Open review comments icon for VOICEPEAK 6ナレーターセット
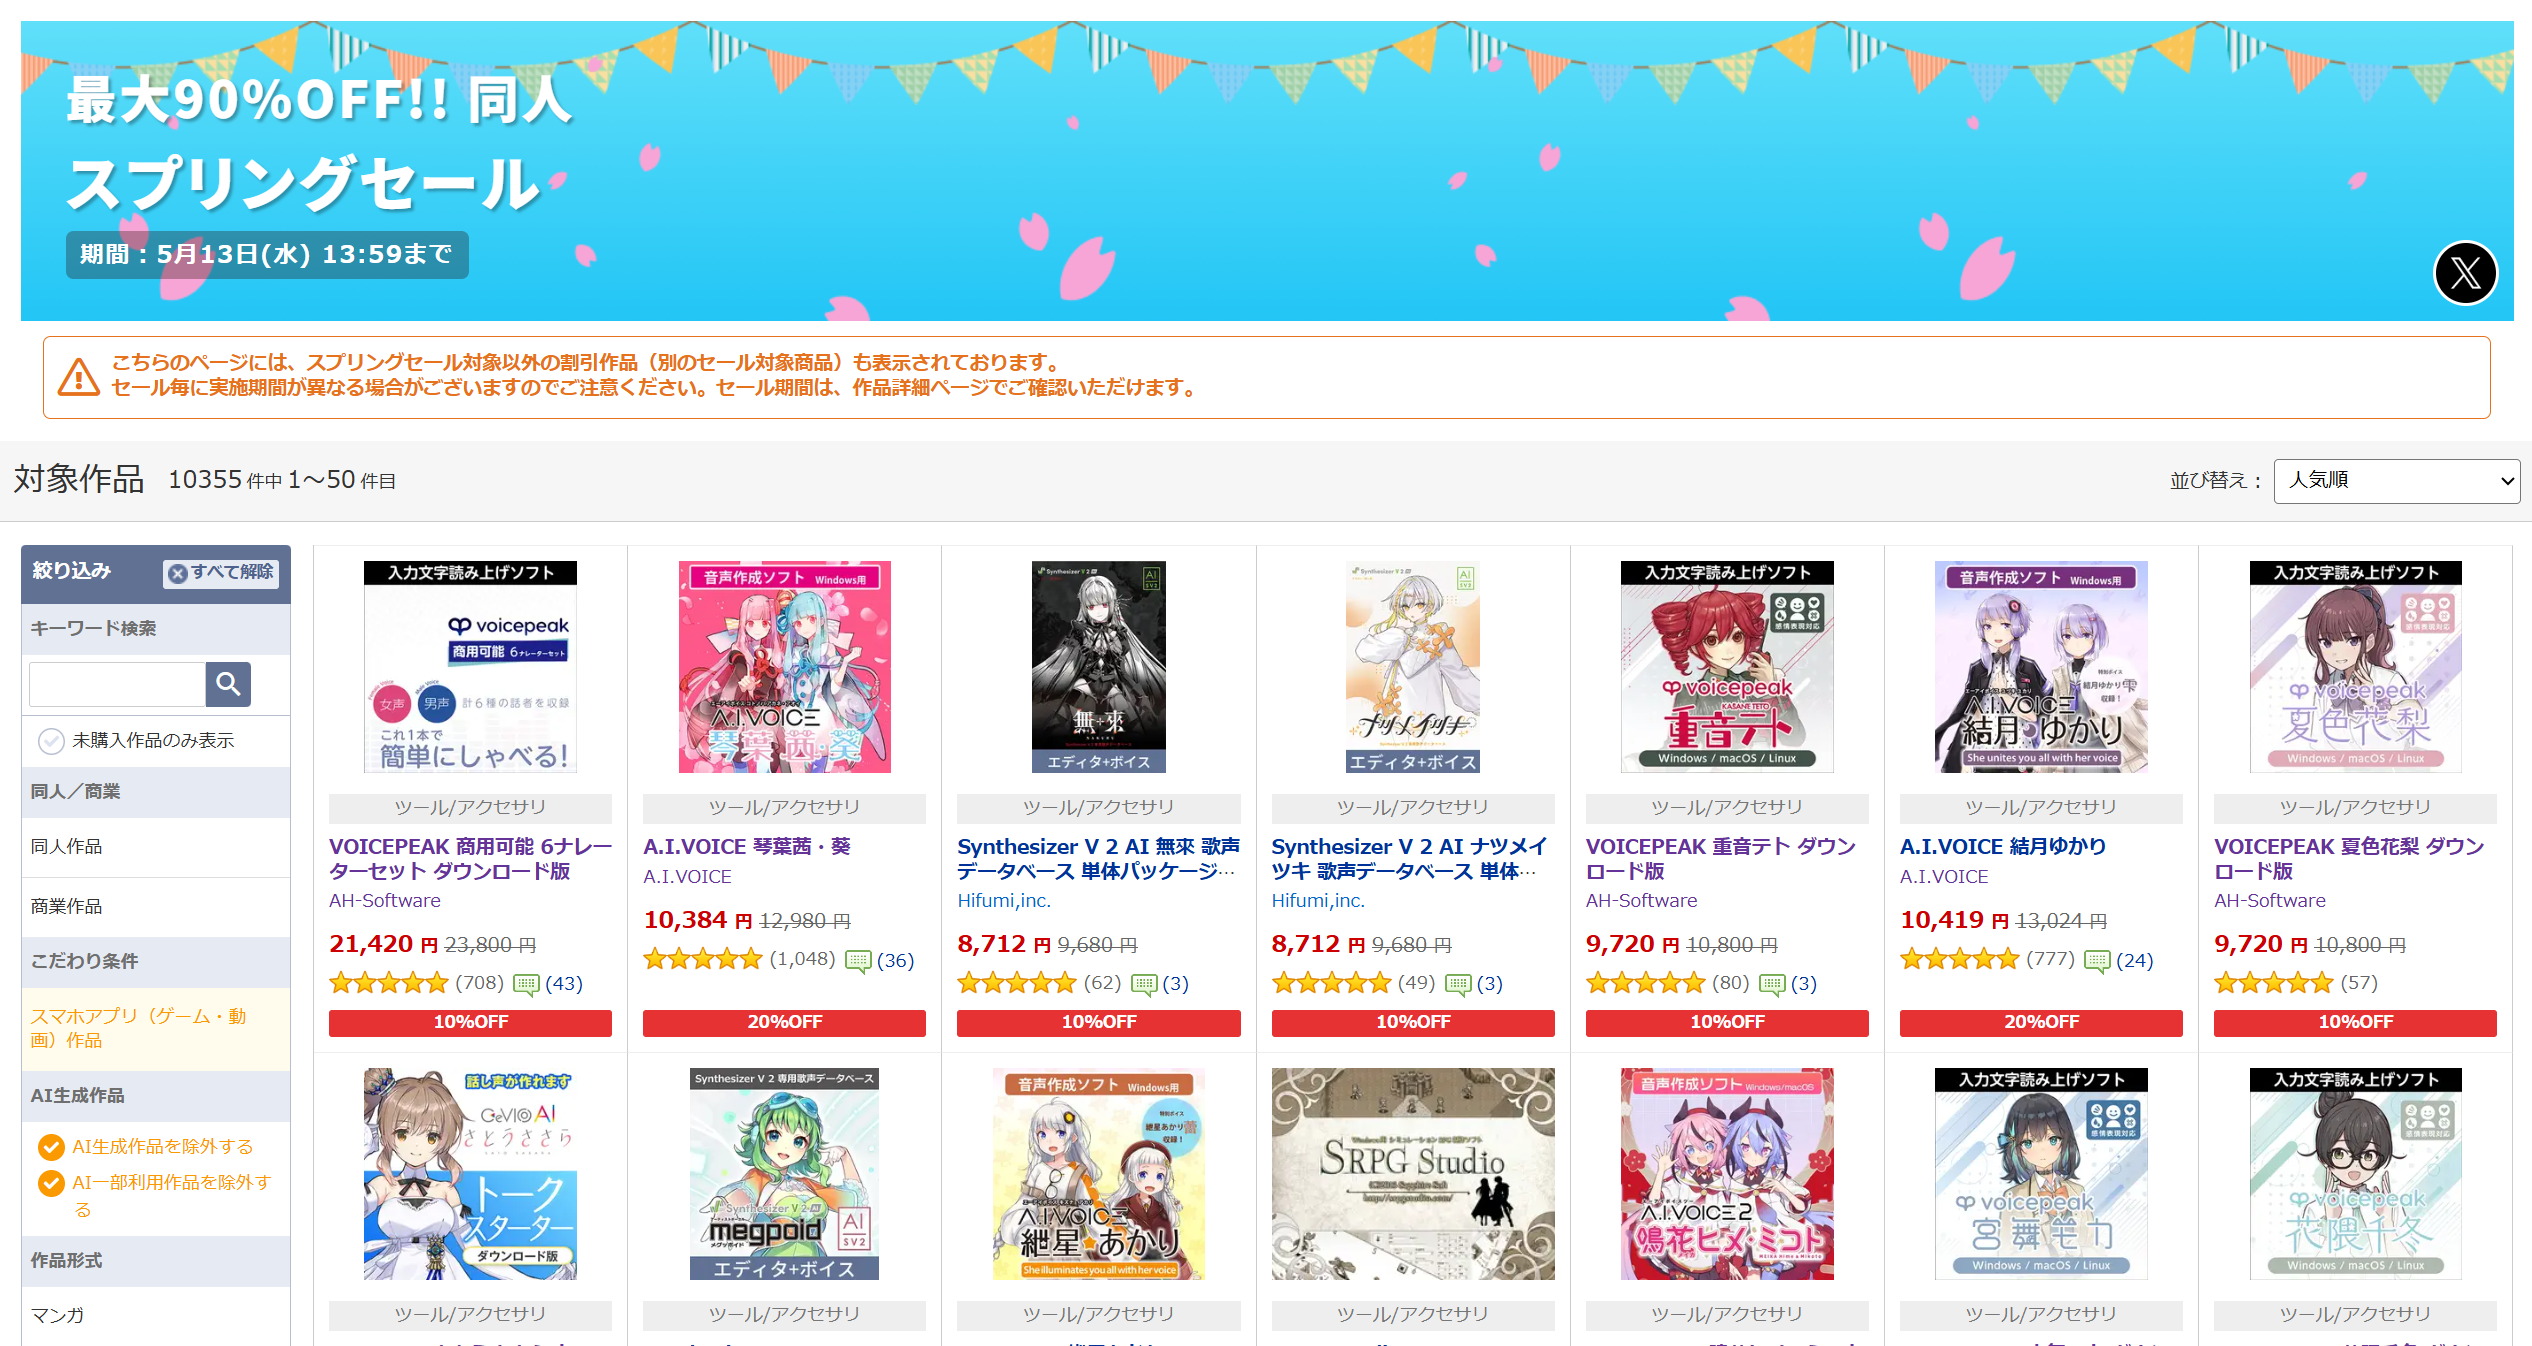 pos(526,984)
